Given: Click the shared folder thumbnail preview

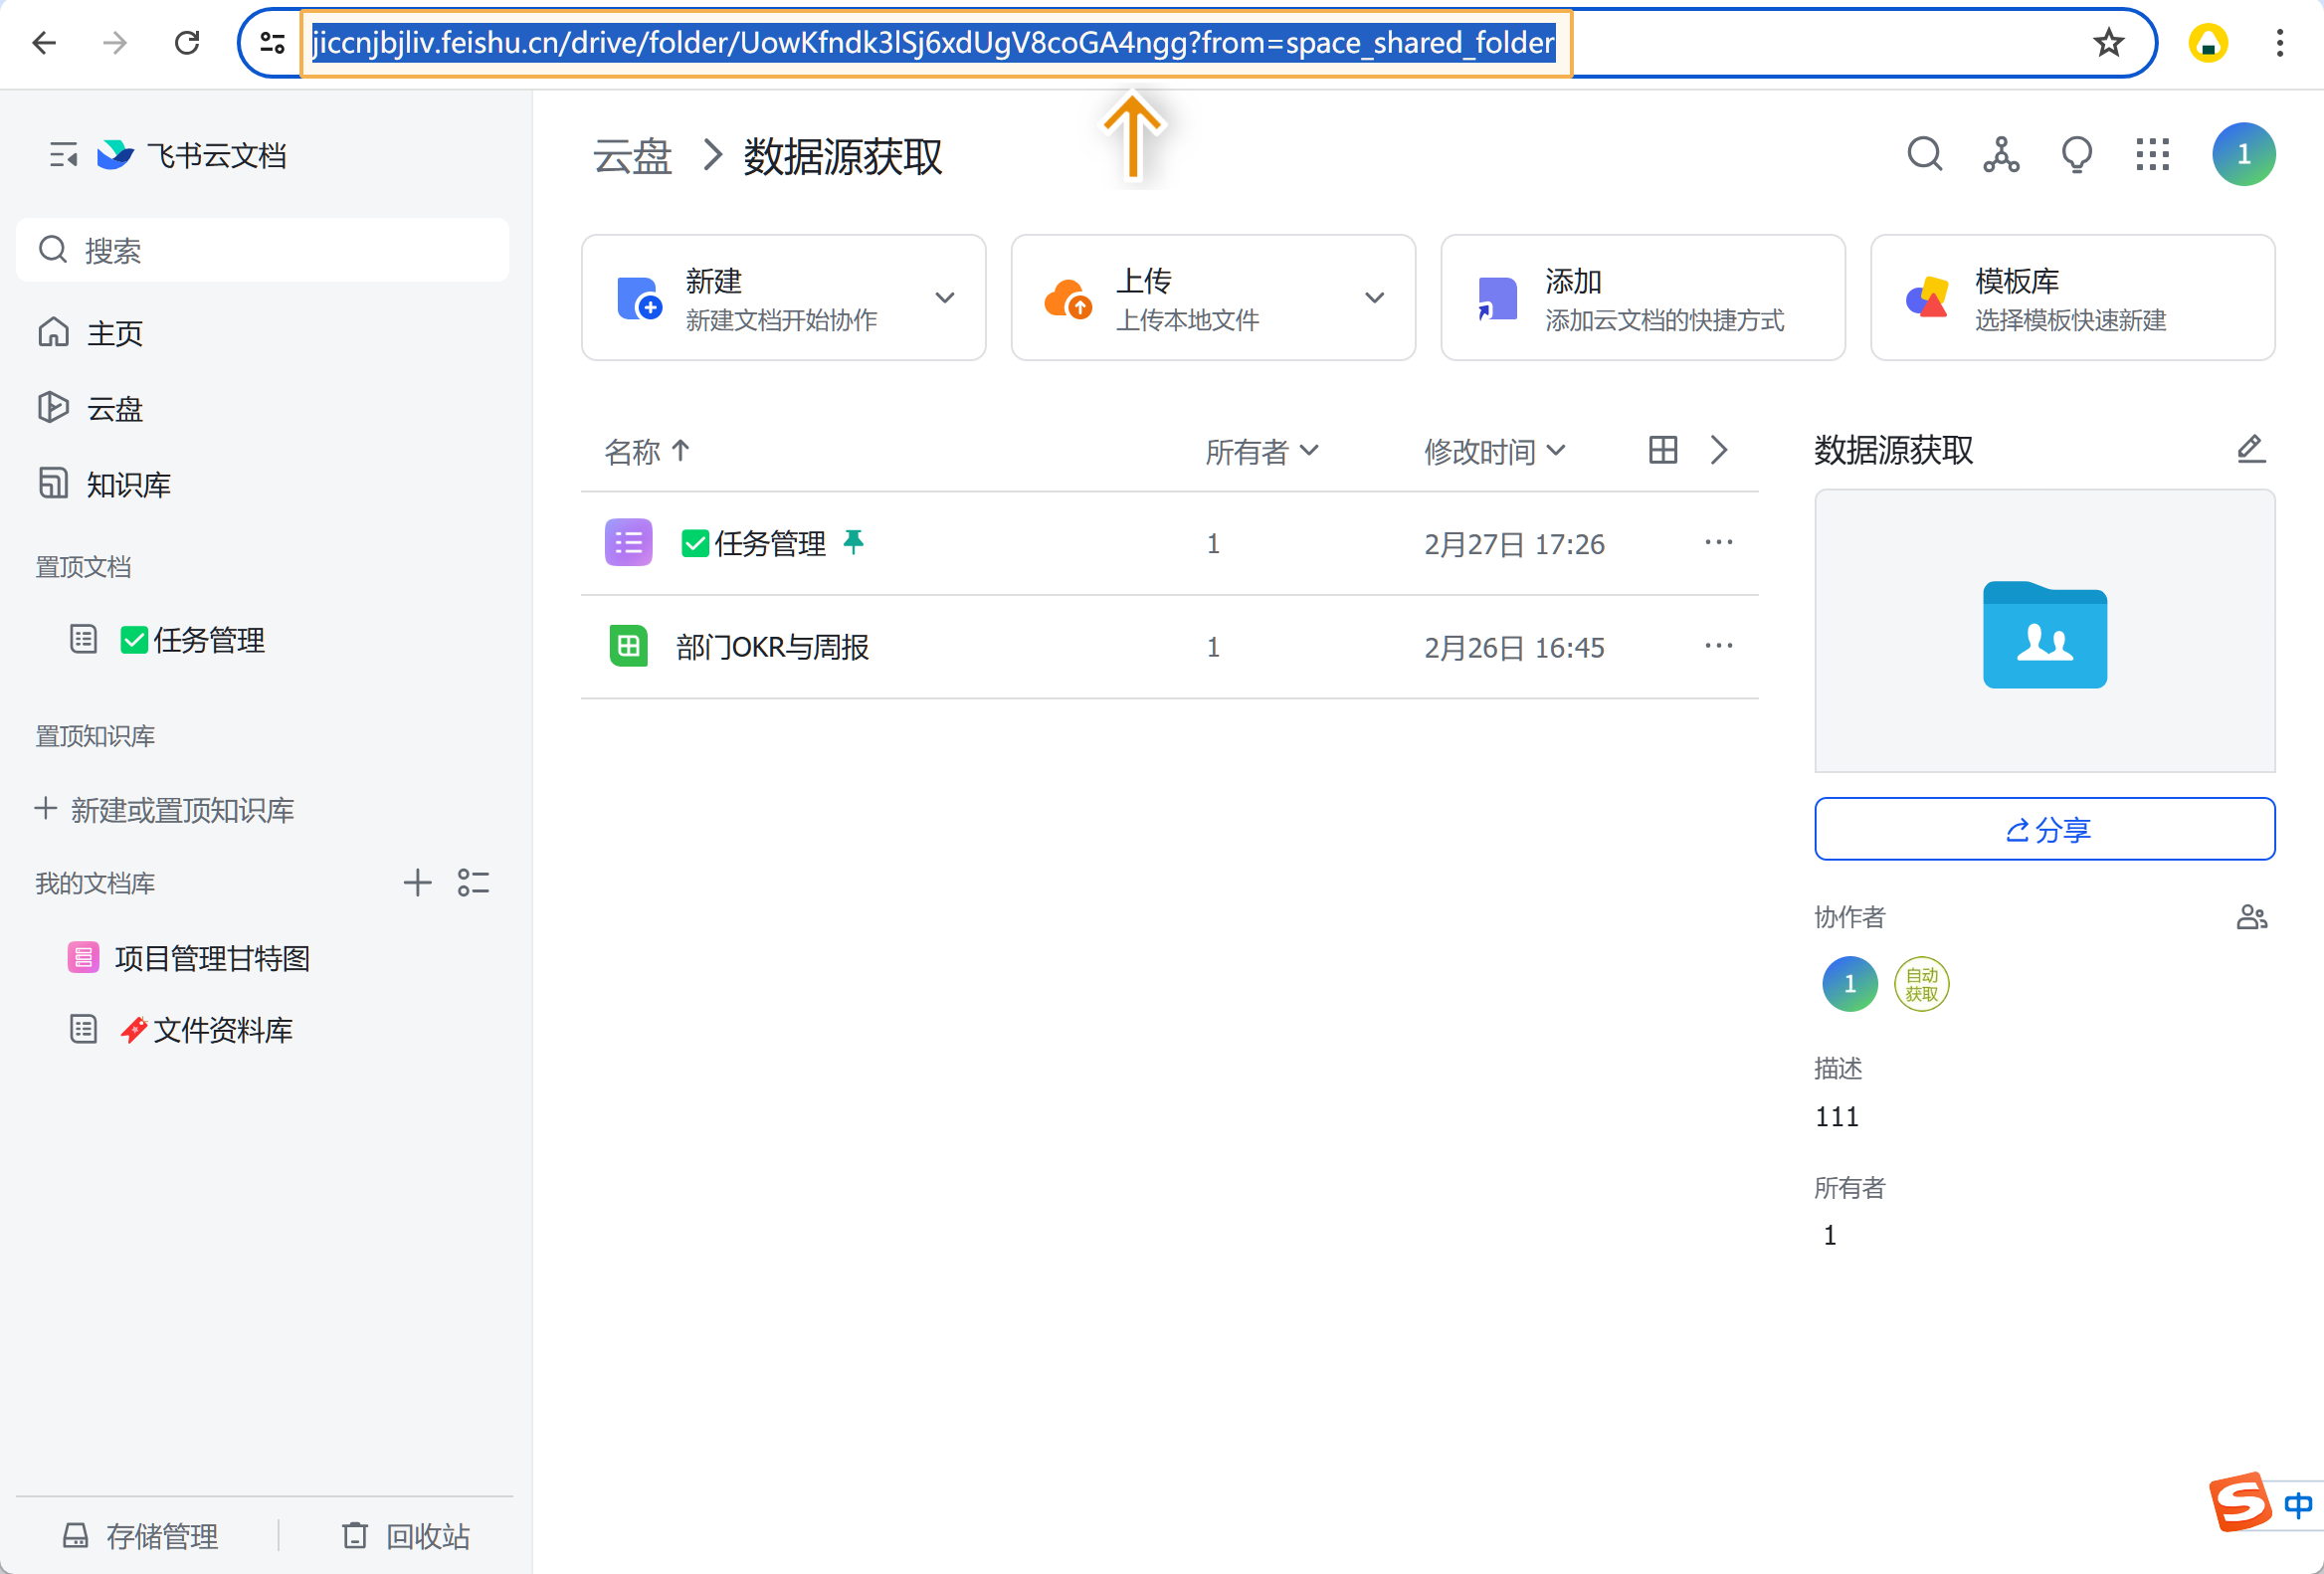Looking at the screenshot, I should [2044, 631].
